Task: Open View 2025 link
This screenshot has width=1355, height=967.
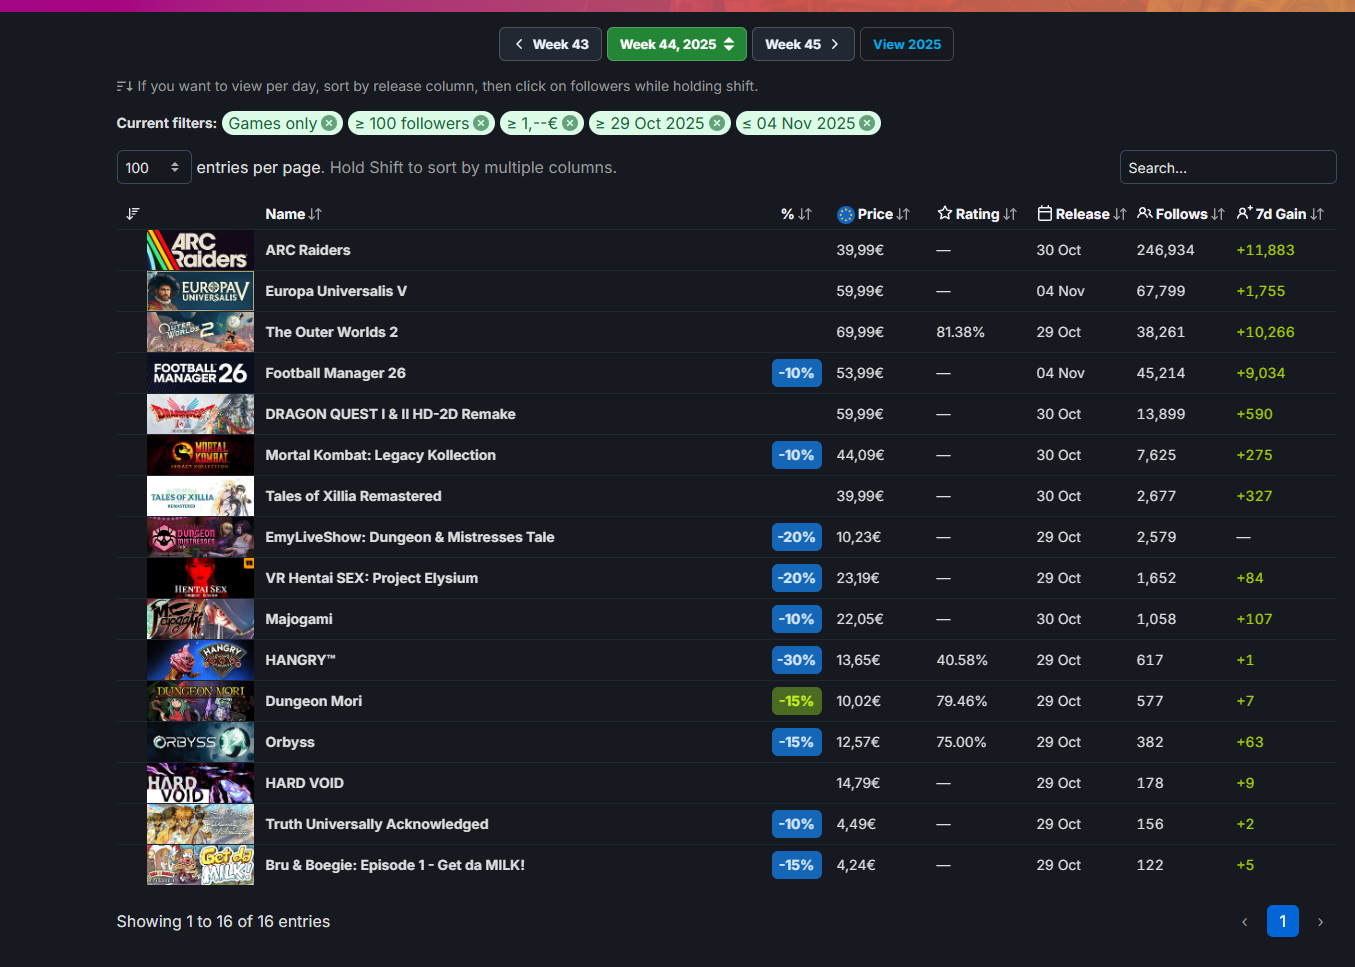Action: 907,44
